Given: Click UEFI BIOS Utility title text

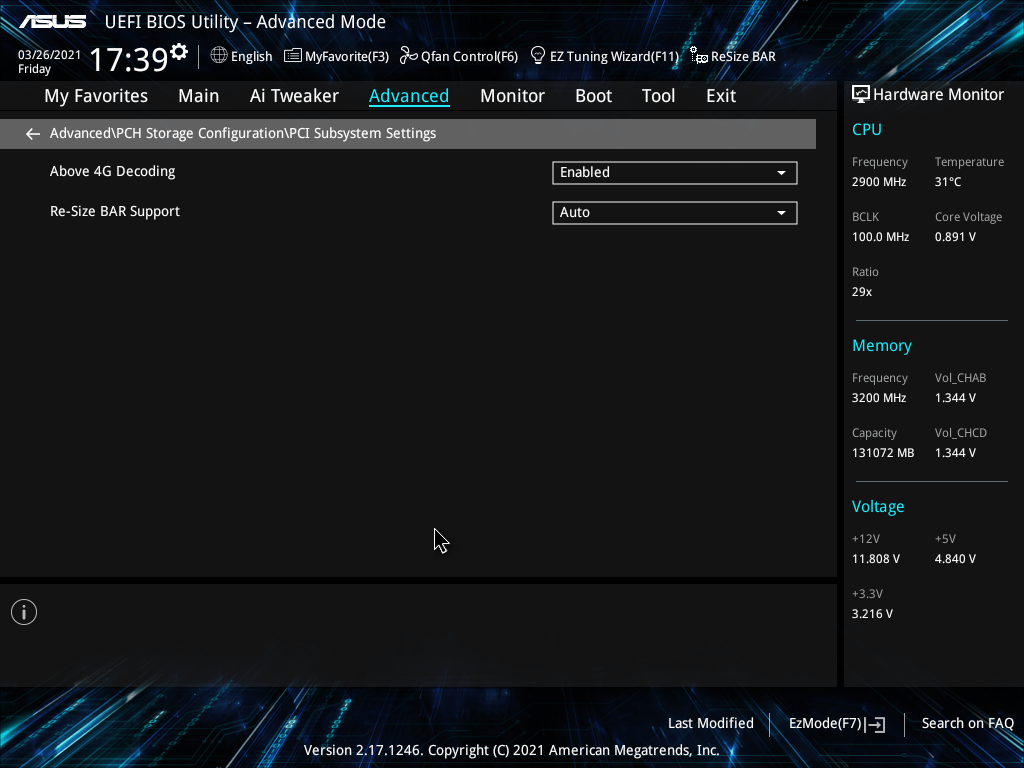Looking at the screenshot, I should point(245,22).
